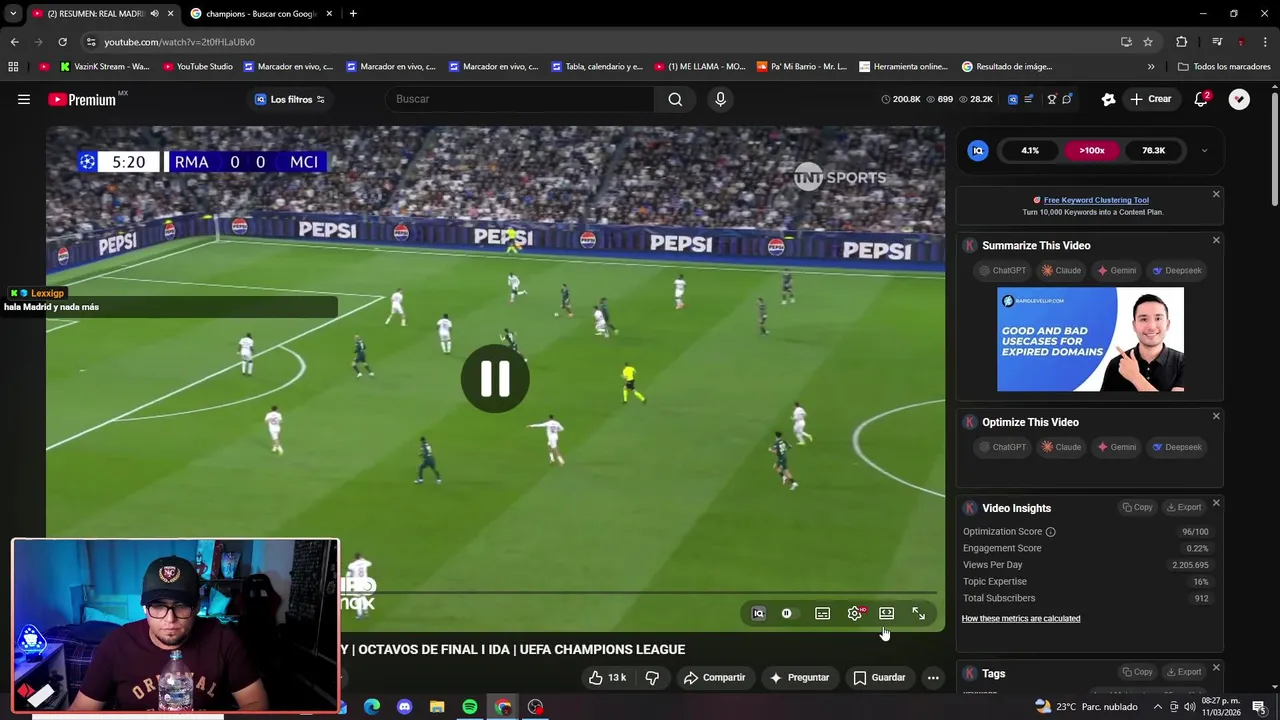Close the Optimize This Video panel
Screen dimensions: 1280x720
[1216, 416]
